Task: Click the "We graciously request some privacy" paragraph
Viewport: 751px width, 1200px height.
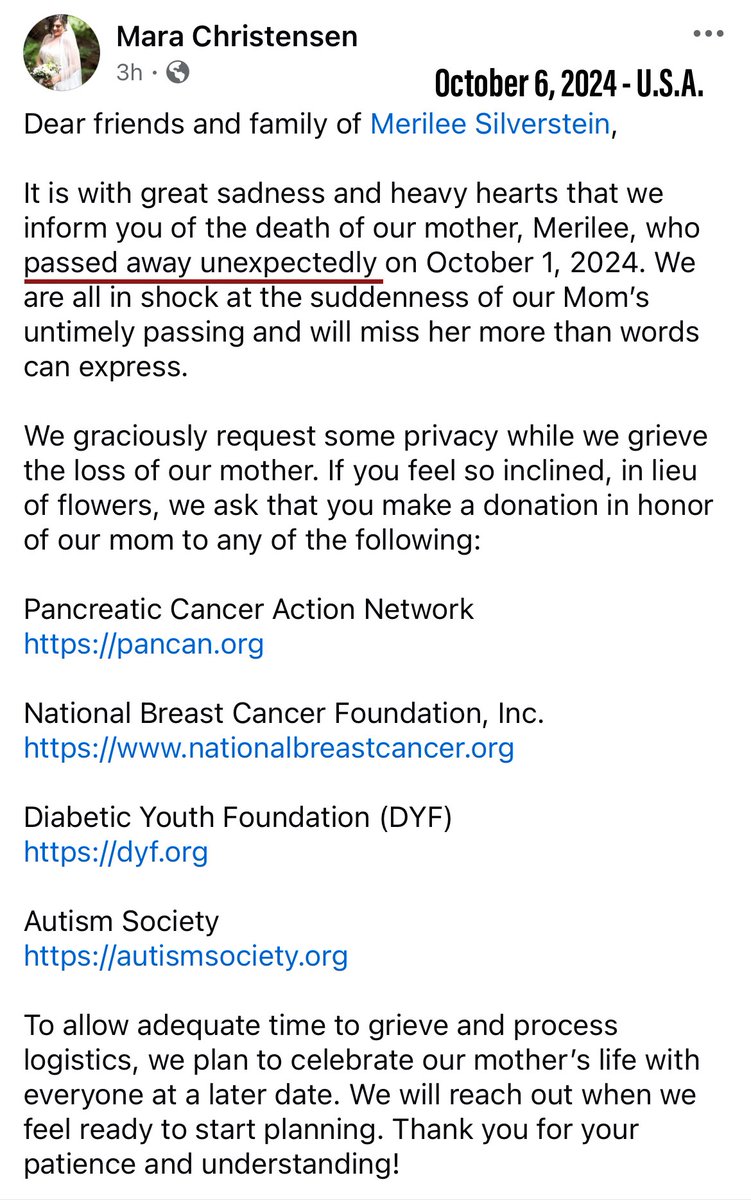Action: [367, 470]
